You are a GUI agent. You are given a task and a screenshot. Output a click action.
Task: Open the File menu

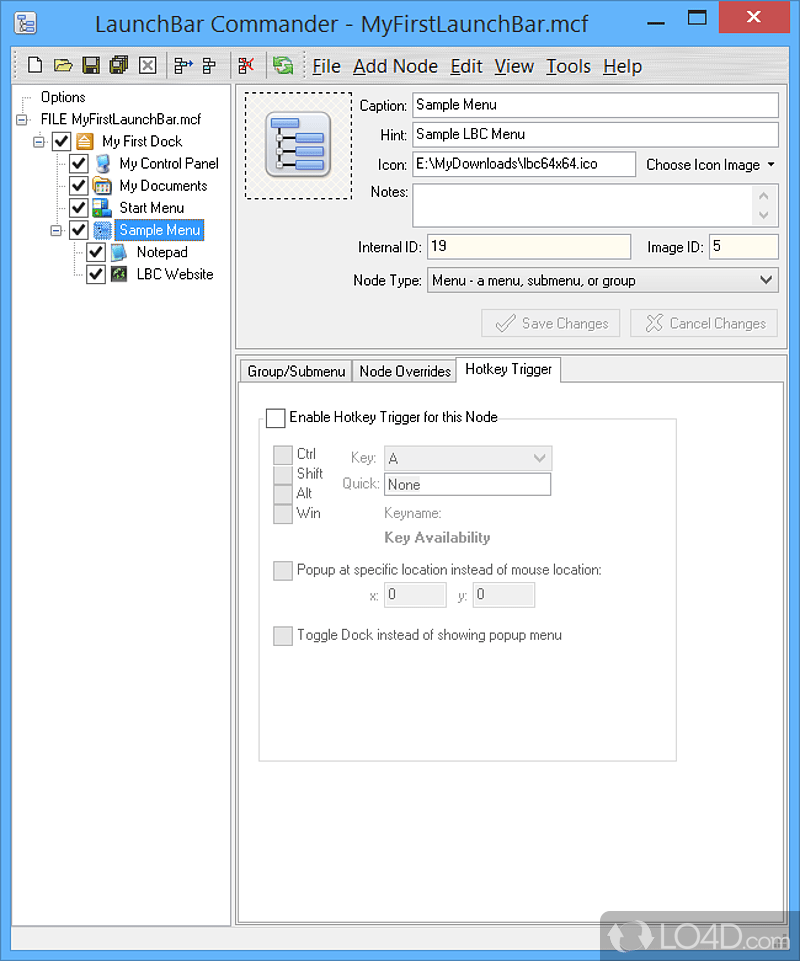coord(326,66)
